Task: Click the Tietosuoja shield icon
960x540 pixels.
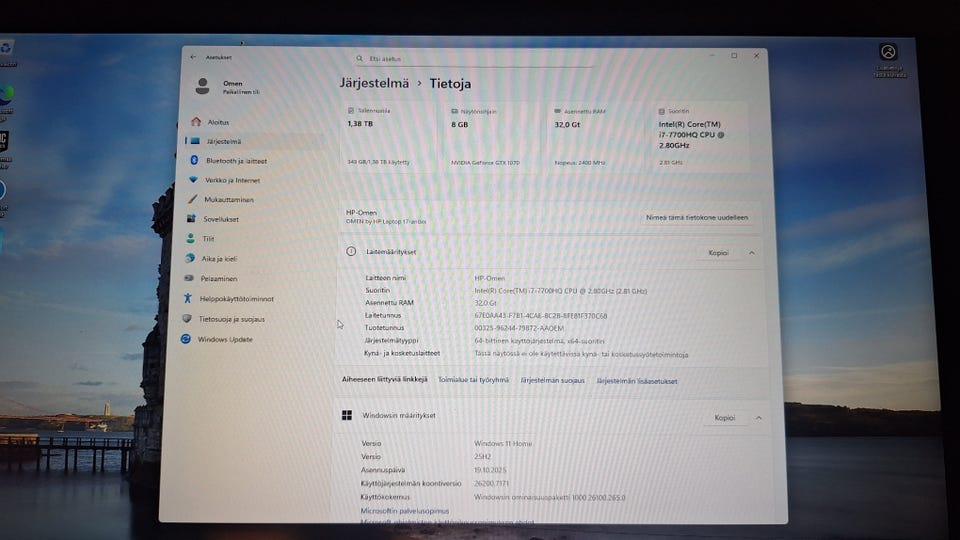Action: [x=187, y=318]
